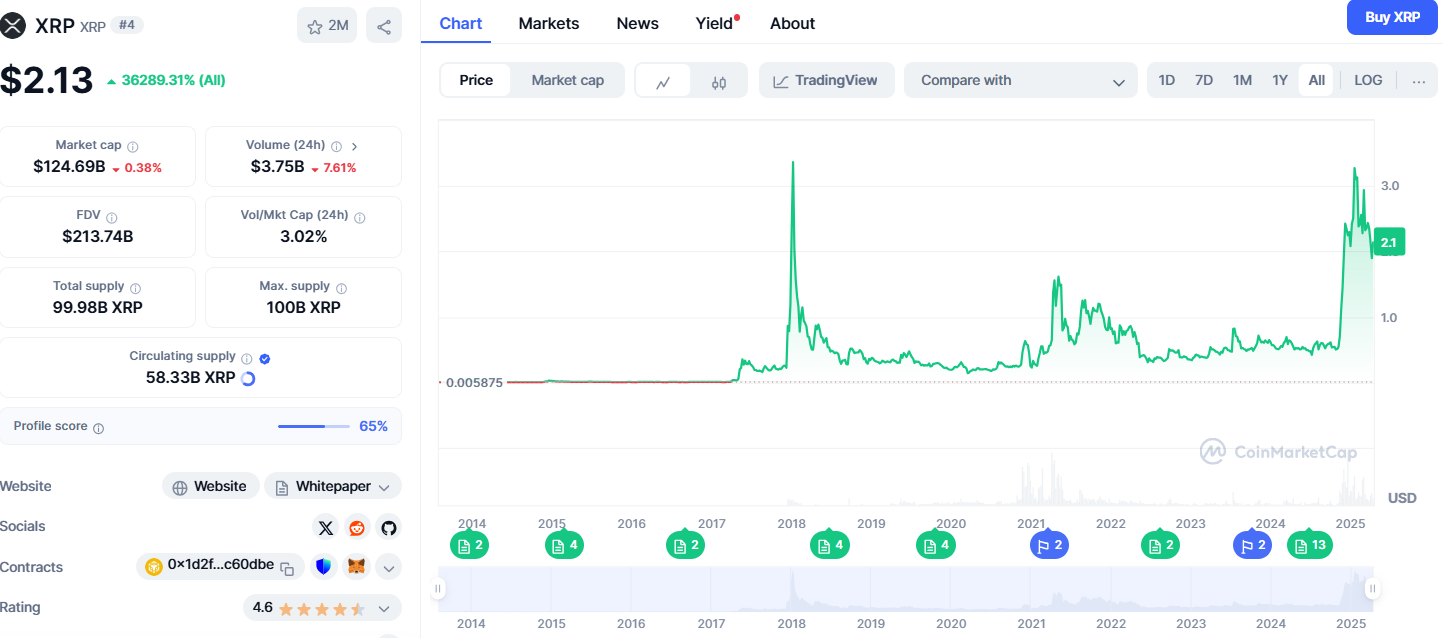Open XRP's Reddit community
The height and width of the screenshot is (638, 1443).
[x=356, y=527]
